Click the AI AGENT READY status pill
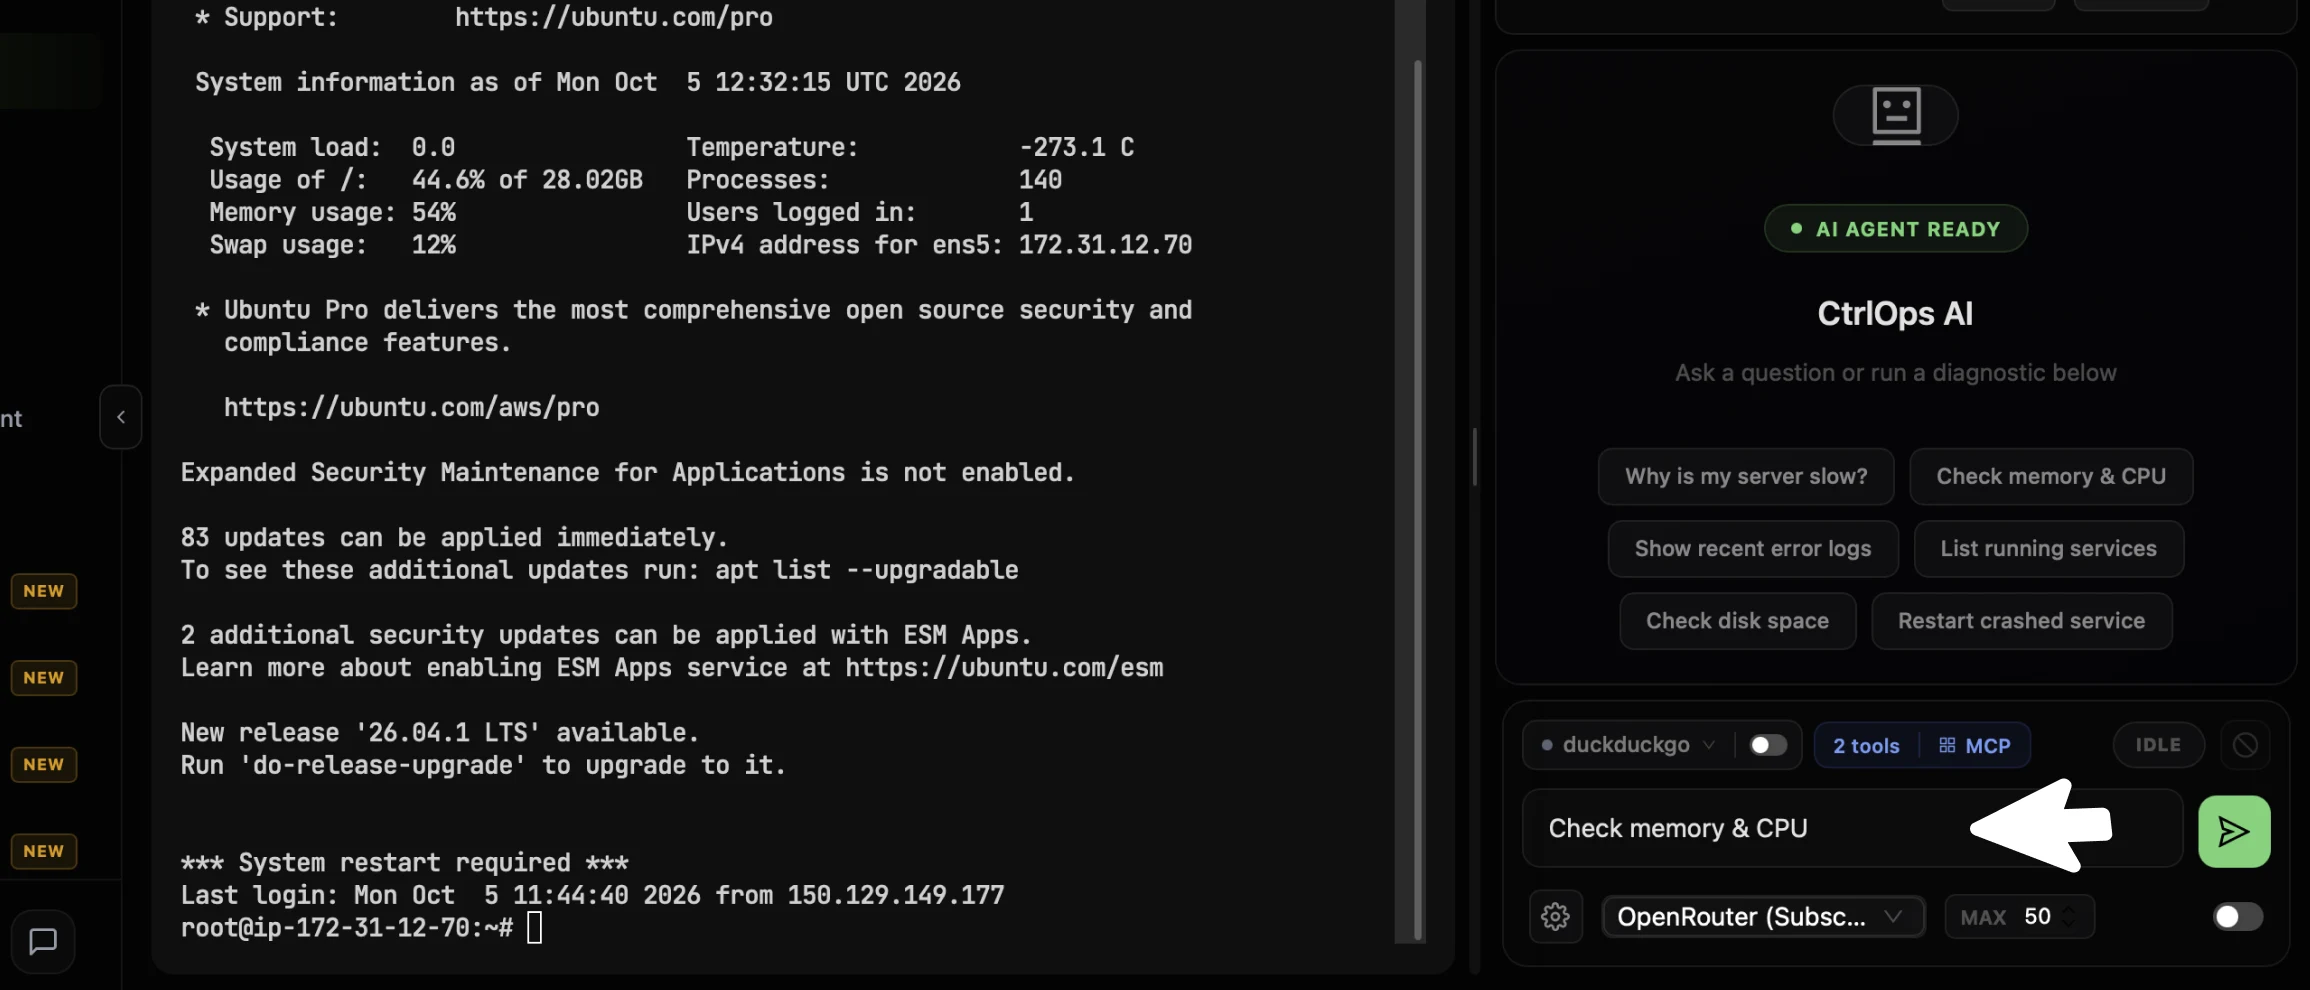The image size is (2310, 990). [1896, 229]
